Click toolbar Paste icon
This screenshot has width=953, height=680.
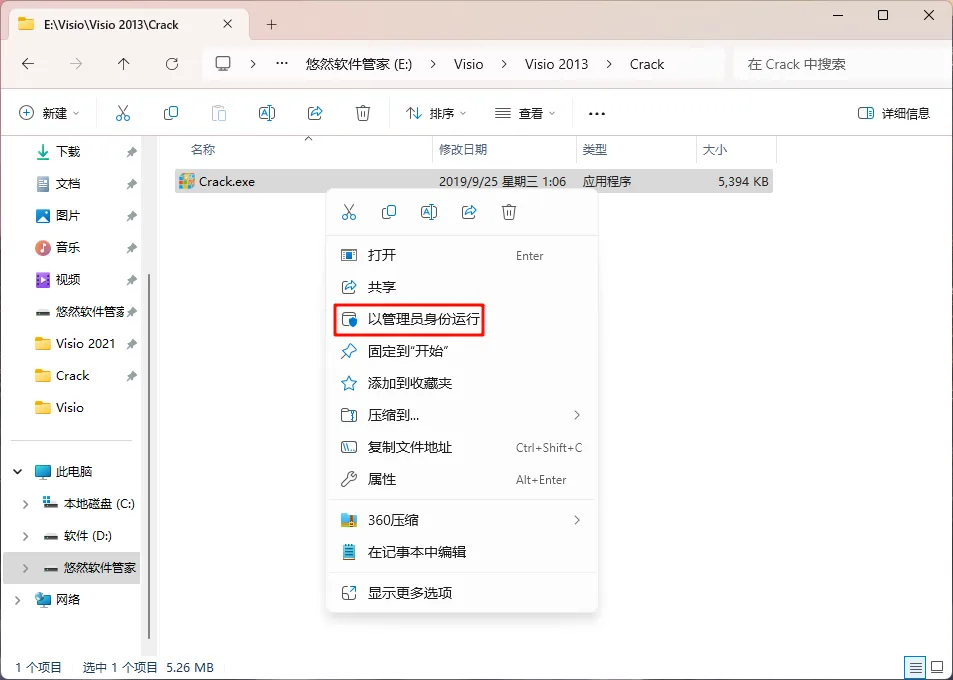pyautogui.click(x=219, y=113)
